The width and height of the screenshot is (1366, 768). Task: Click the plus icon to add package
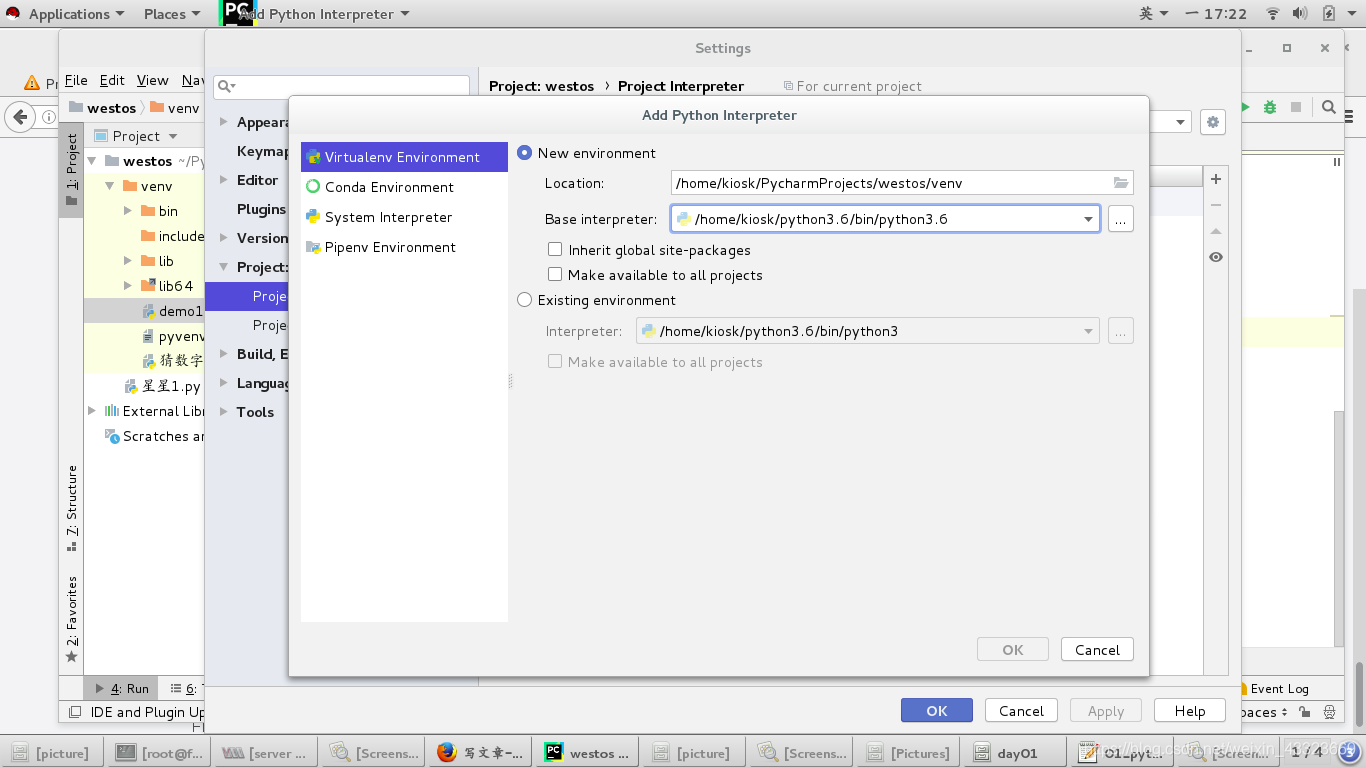[x=1216, y=179]
